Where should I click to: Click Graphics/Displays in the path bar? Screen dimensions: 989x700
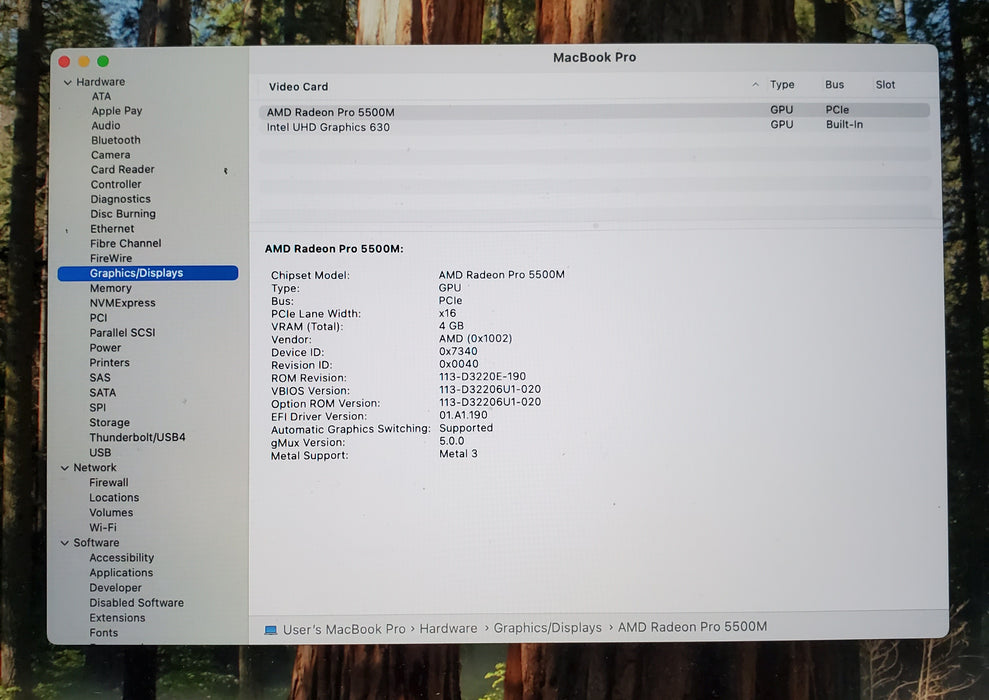pyautogui.click(x=547, y=628)
